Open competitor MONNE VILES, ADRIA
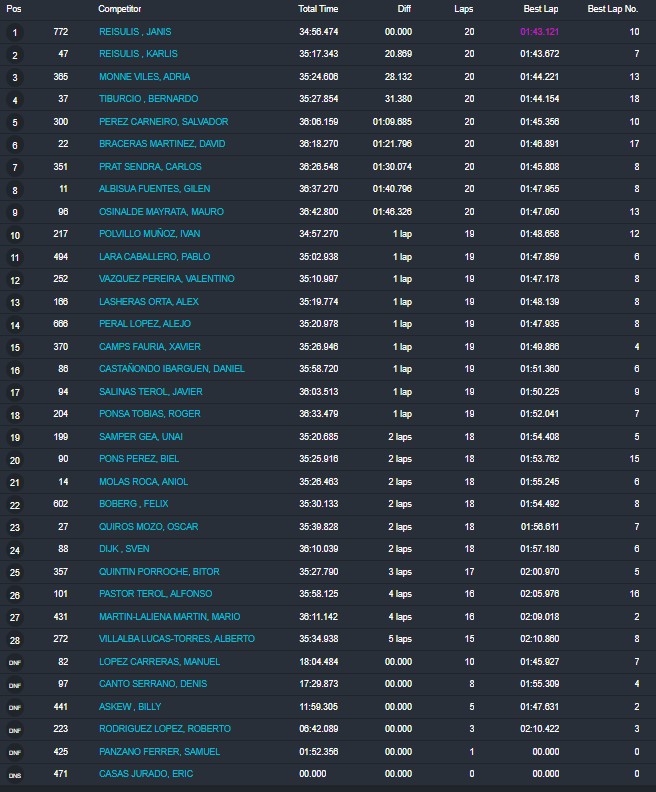Screen dimensions: 656x792 pos(144,77)
